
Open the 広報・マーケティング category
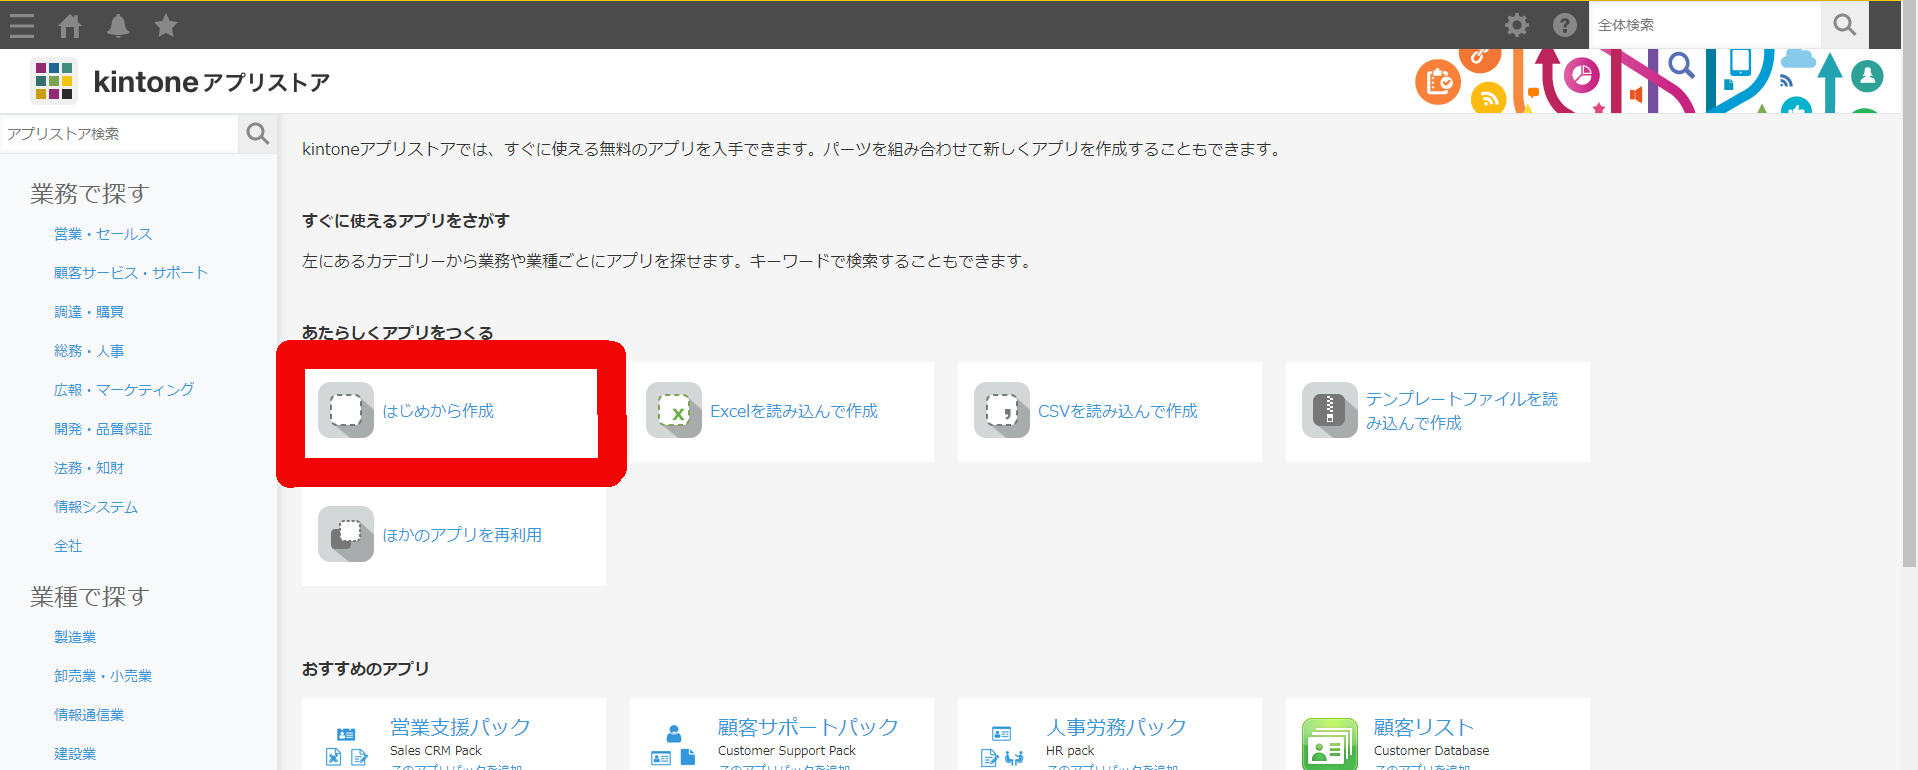[x=124, y=390]
